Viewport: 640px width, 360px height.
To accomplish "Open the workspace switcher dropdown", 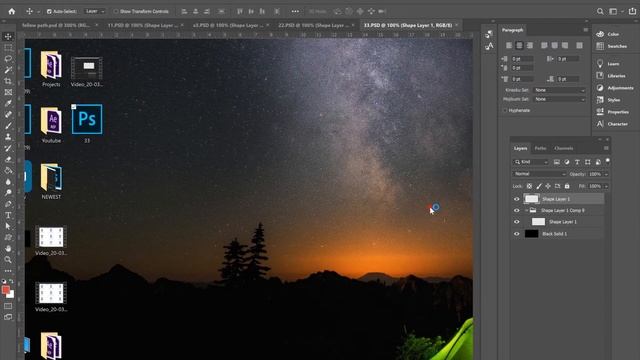I will [x=615, y=11].
